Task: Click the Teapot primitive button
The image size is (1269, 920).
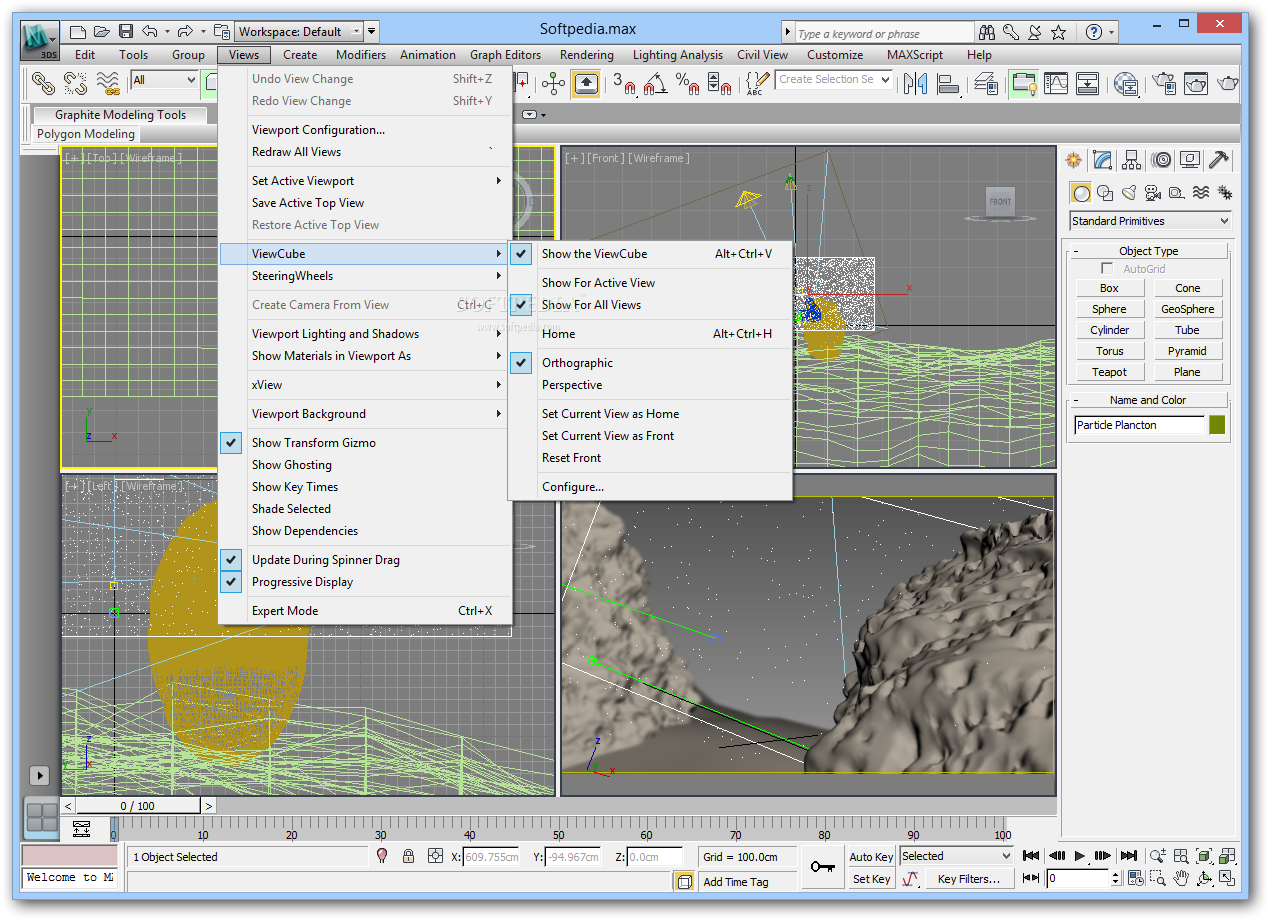Action: pyautogui.click(x=1109, y=372)
